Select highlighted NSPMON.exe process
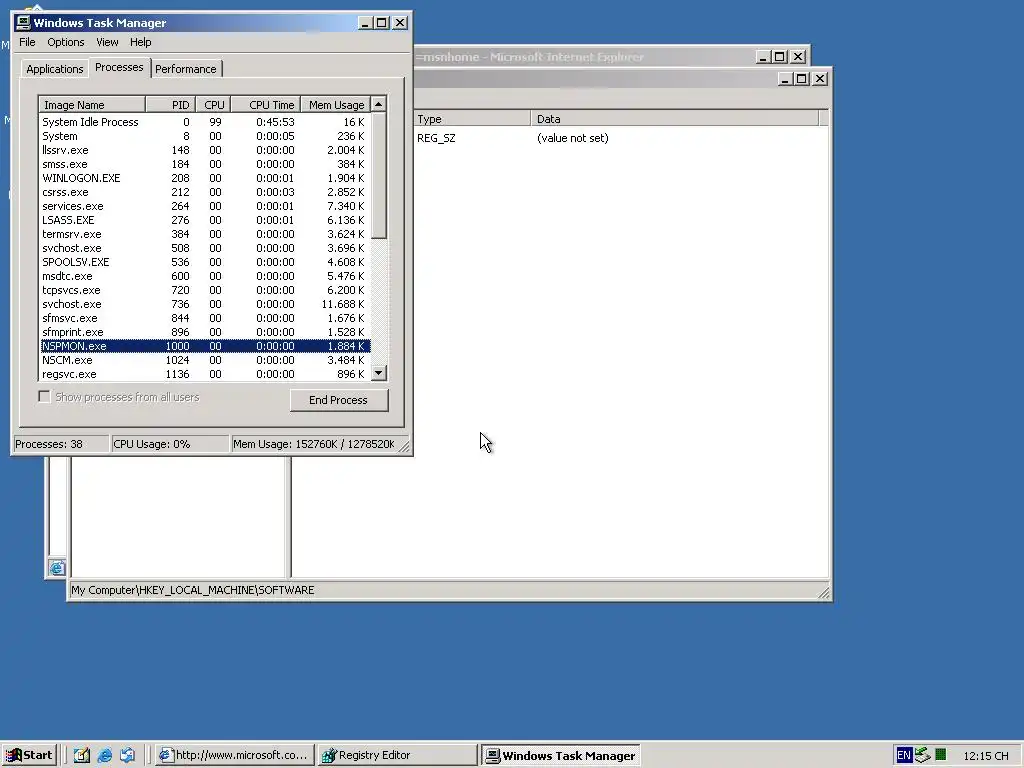The width and height of the screenshot is (1024, 768). click(x=205, y=346)
